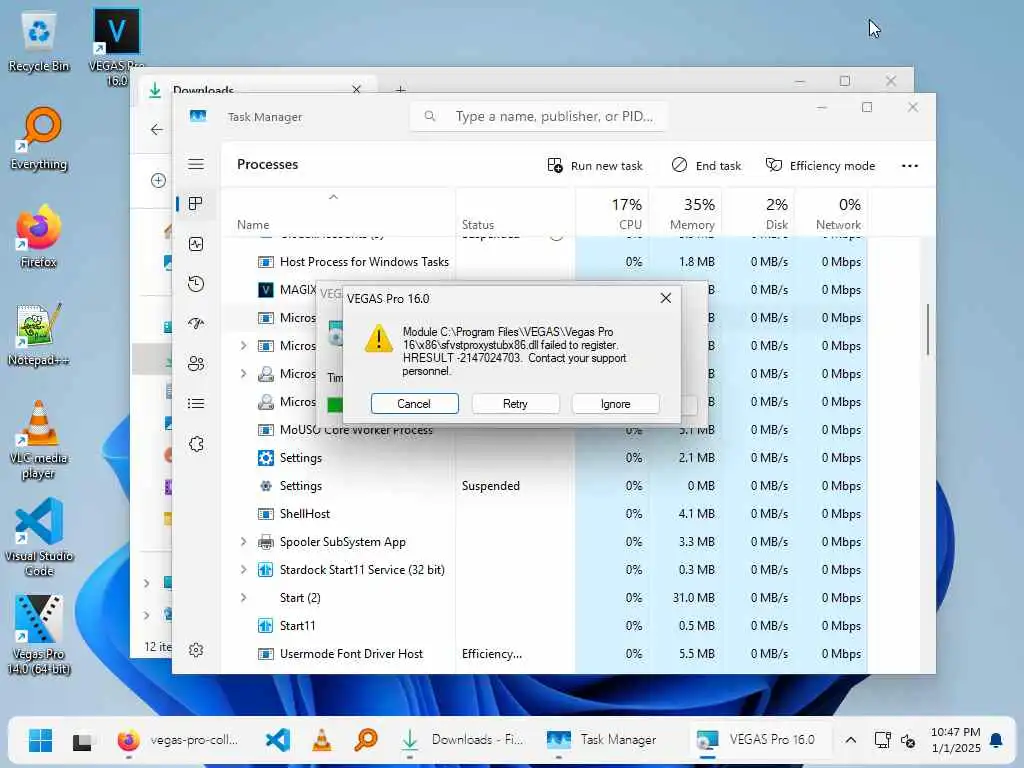Screen dimensions: 1024x768
Task: Open Task Manager settings gear
Action: [196, 650]
